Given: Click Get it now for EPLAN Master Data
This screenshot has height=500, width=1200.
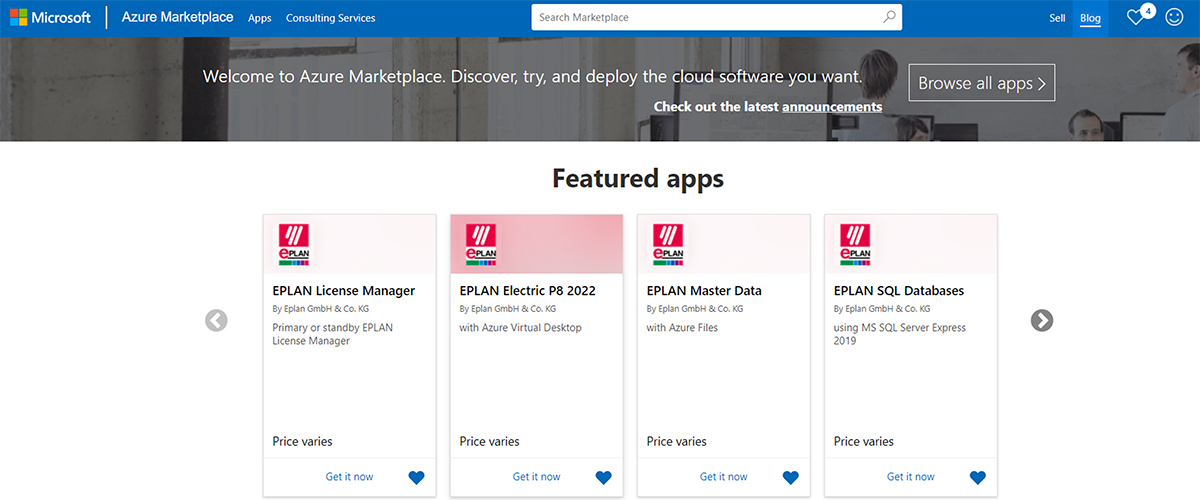Looking at the screenshot, I should click(723, 477).
